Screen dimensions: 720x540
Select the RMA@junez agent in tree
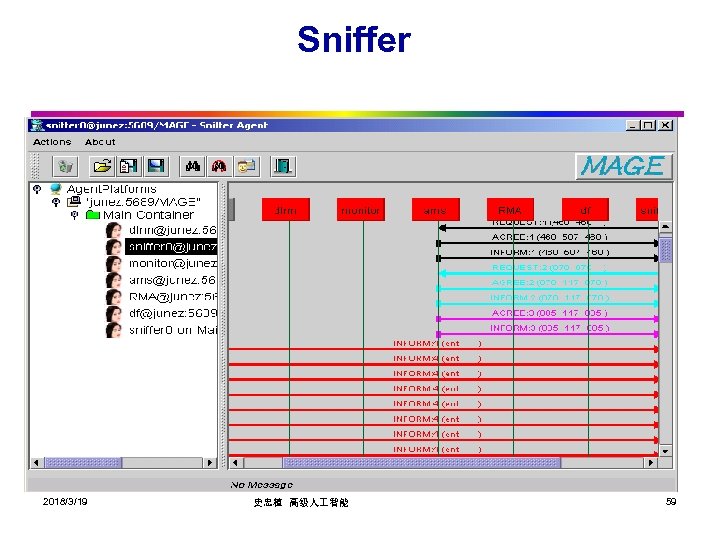[173, 297]
